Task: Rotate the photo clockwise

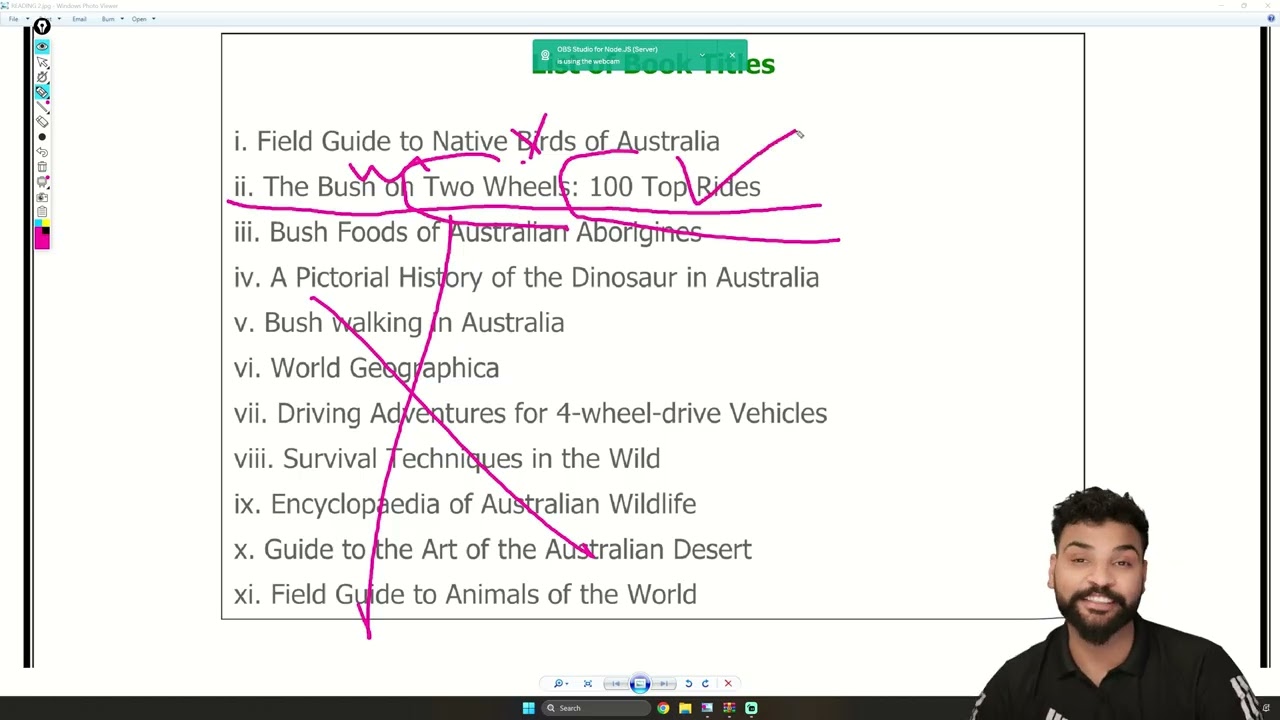Action: coord(705,683)
